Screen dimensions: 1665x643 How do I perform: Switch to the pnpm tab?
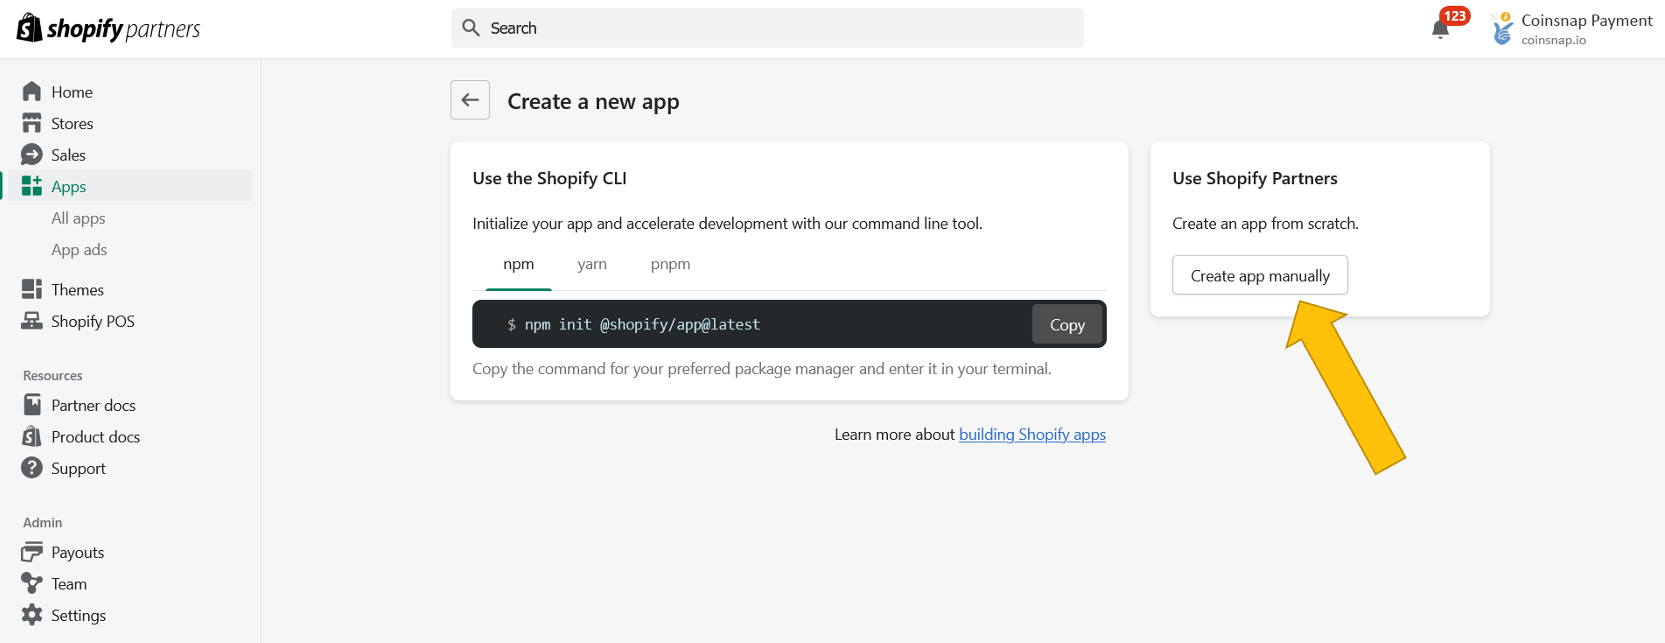671,265
